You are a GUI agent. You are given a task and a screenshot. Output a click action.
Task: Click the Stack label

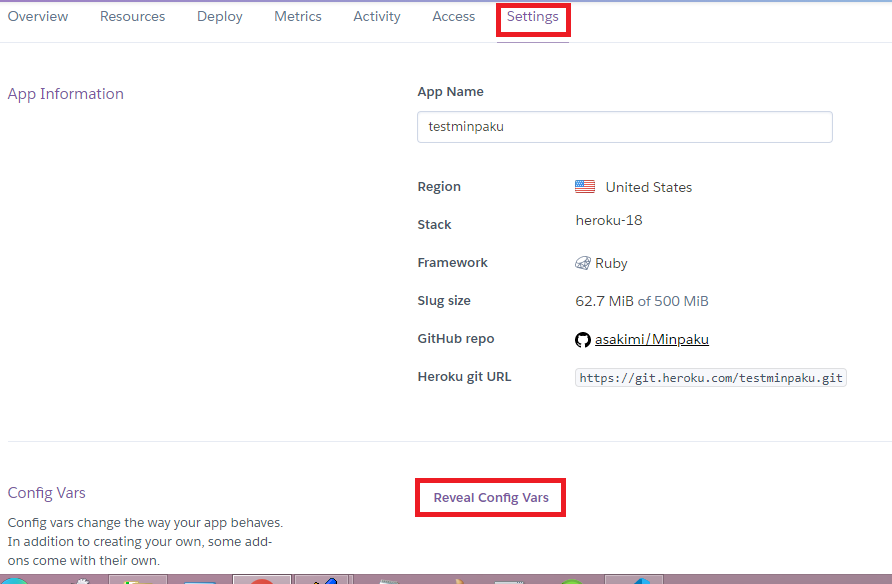pos(434,225)
